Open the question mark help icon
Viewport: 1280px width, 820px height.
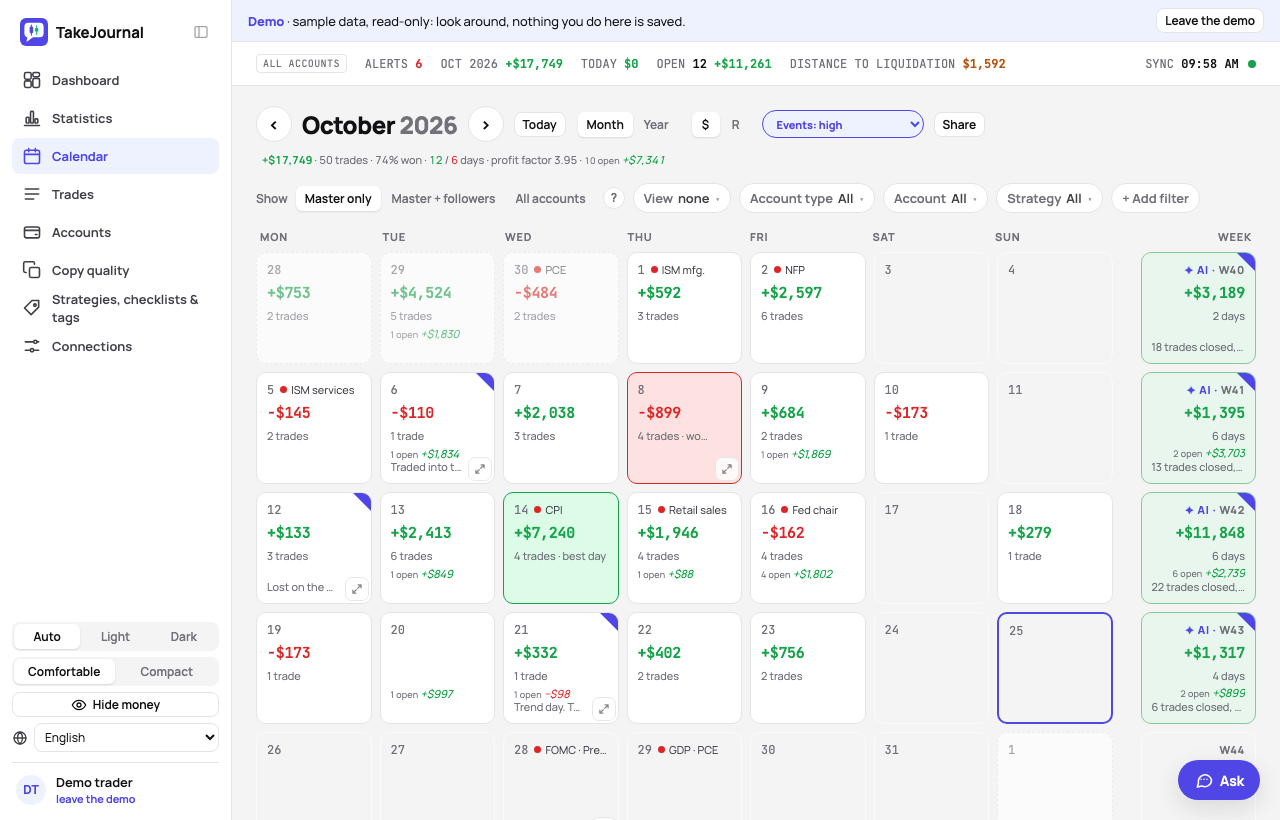click(x=614, y=198)
